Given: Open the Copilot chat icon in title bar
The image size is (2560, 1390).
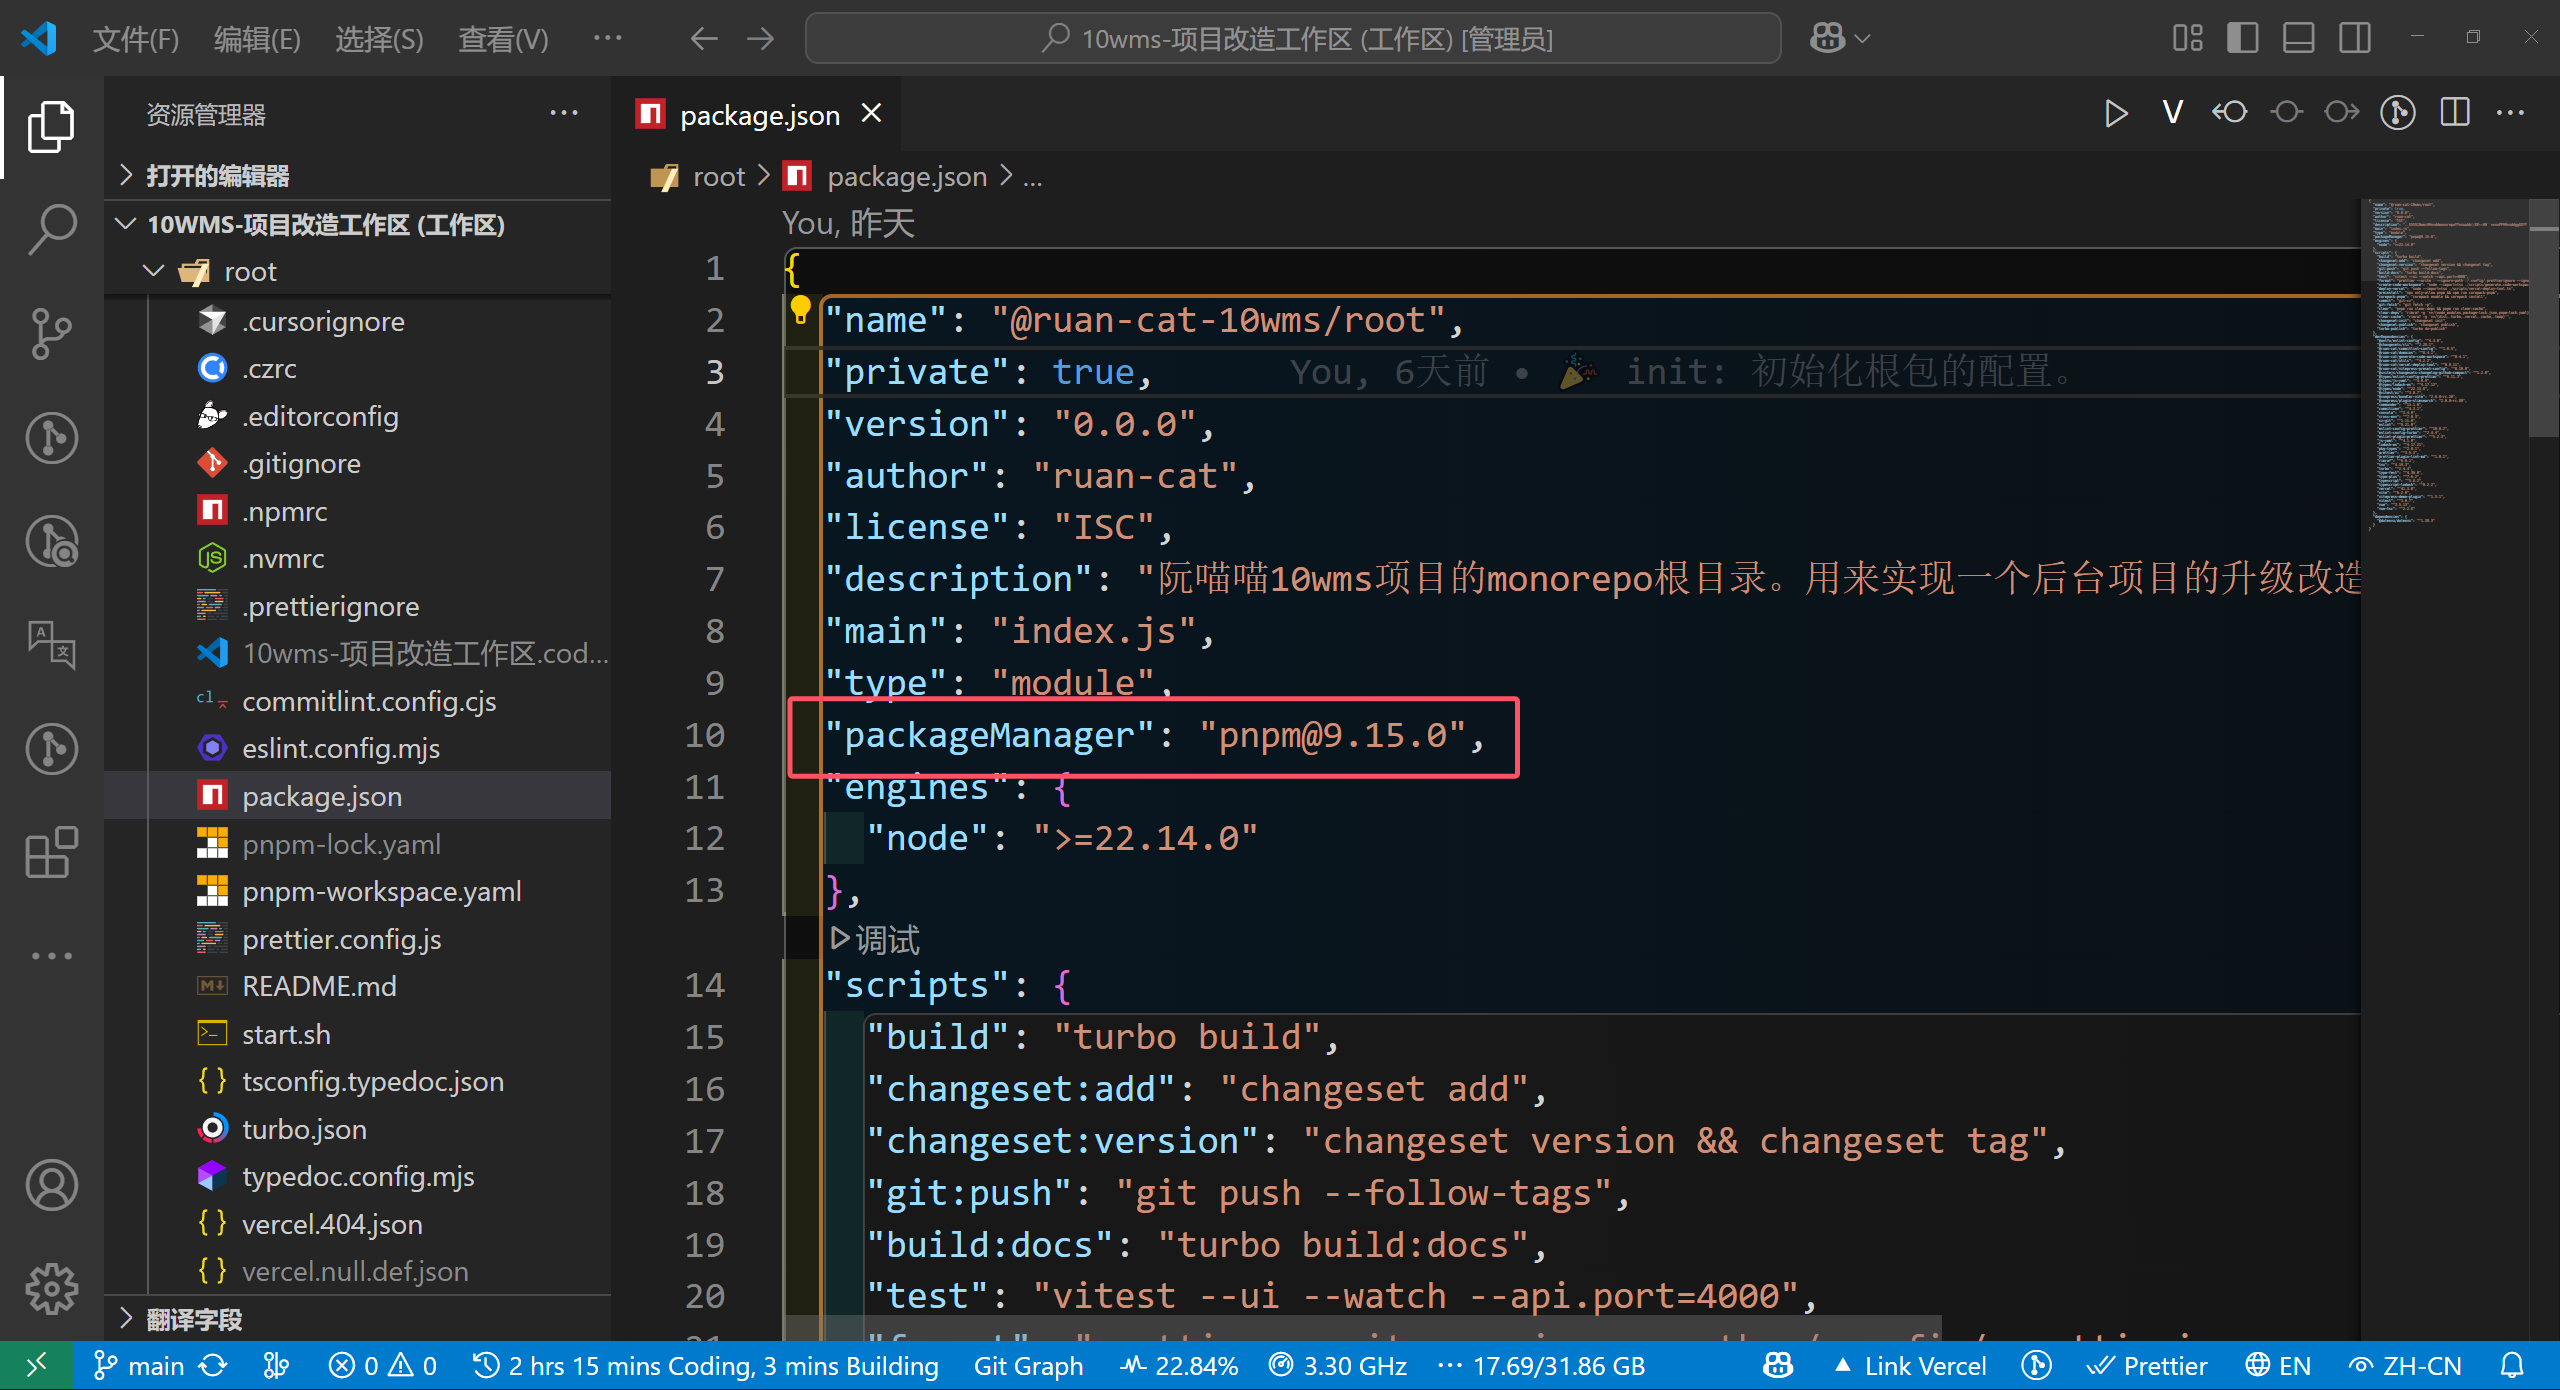Looking at the screenshot, I should point(1827,38).
